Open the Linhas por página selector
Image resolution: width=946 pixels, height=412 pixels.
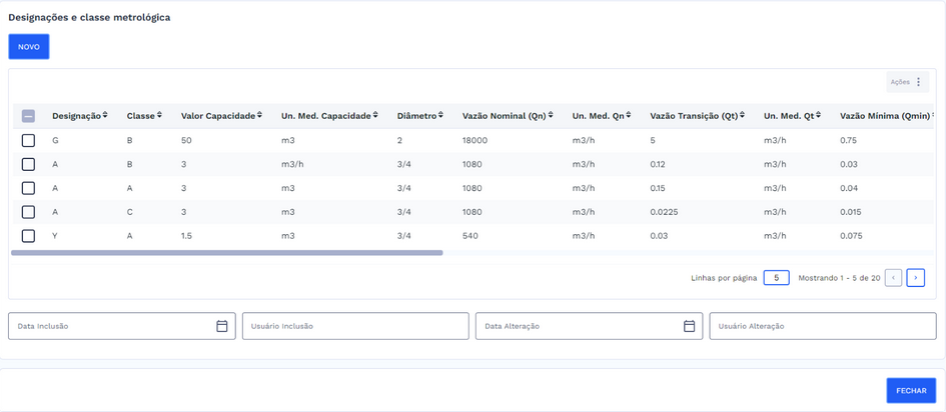pyautogui.click(x=776, y=278)
